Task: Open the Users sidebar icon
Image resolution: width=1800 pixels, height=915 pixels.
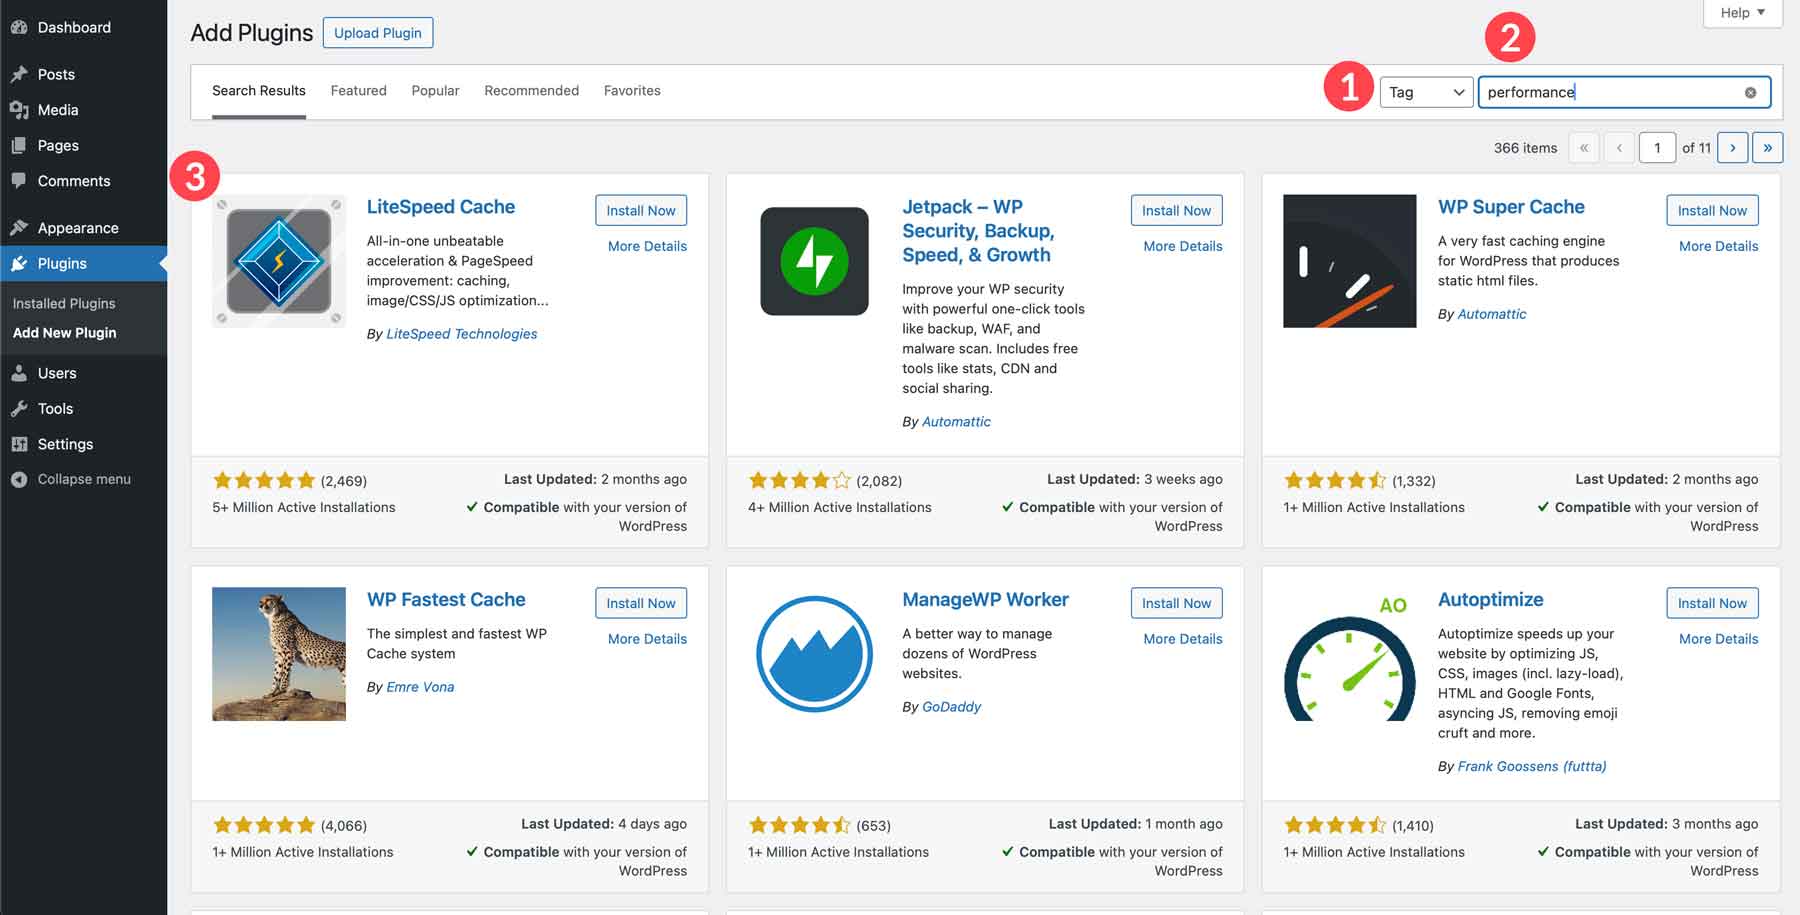Action: 20,373
